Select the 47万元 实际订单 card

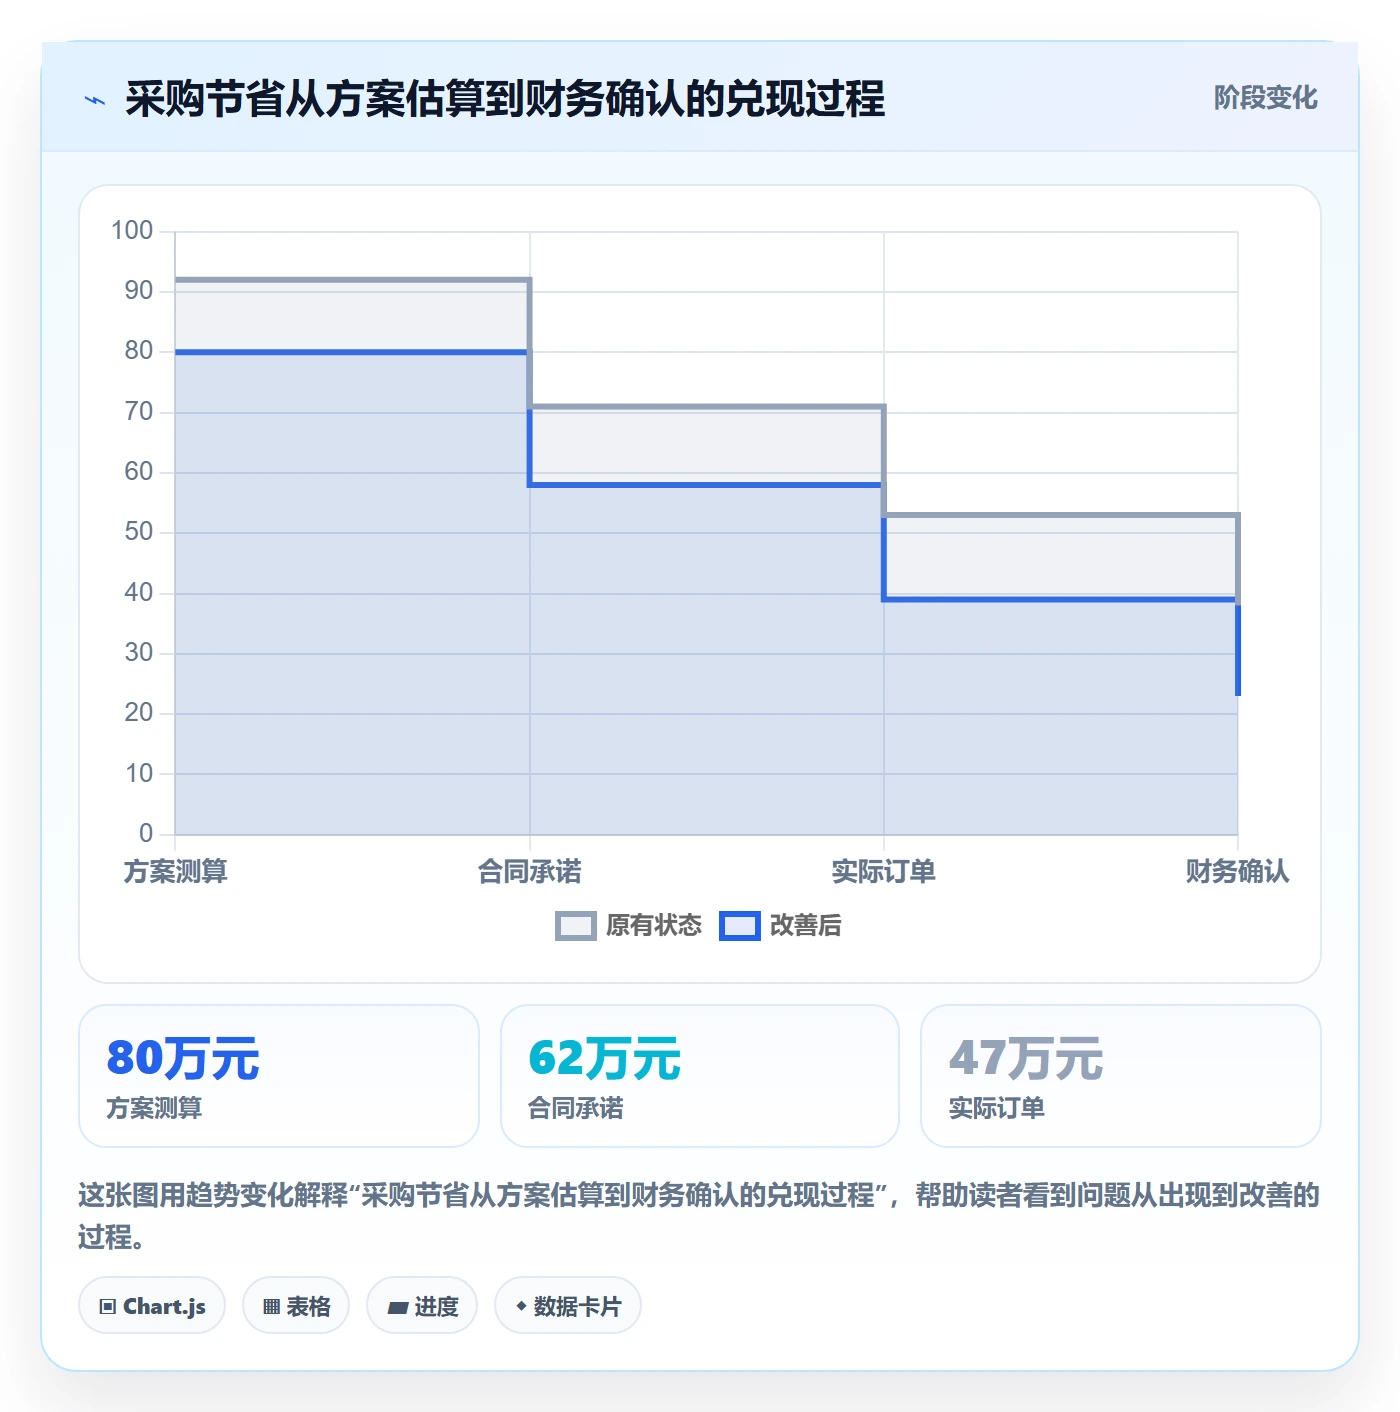[1121, 1076]
